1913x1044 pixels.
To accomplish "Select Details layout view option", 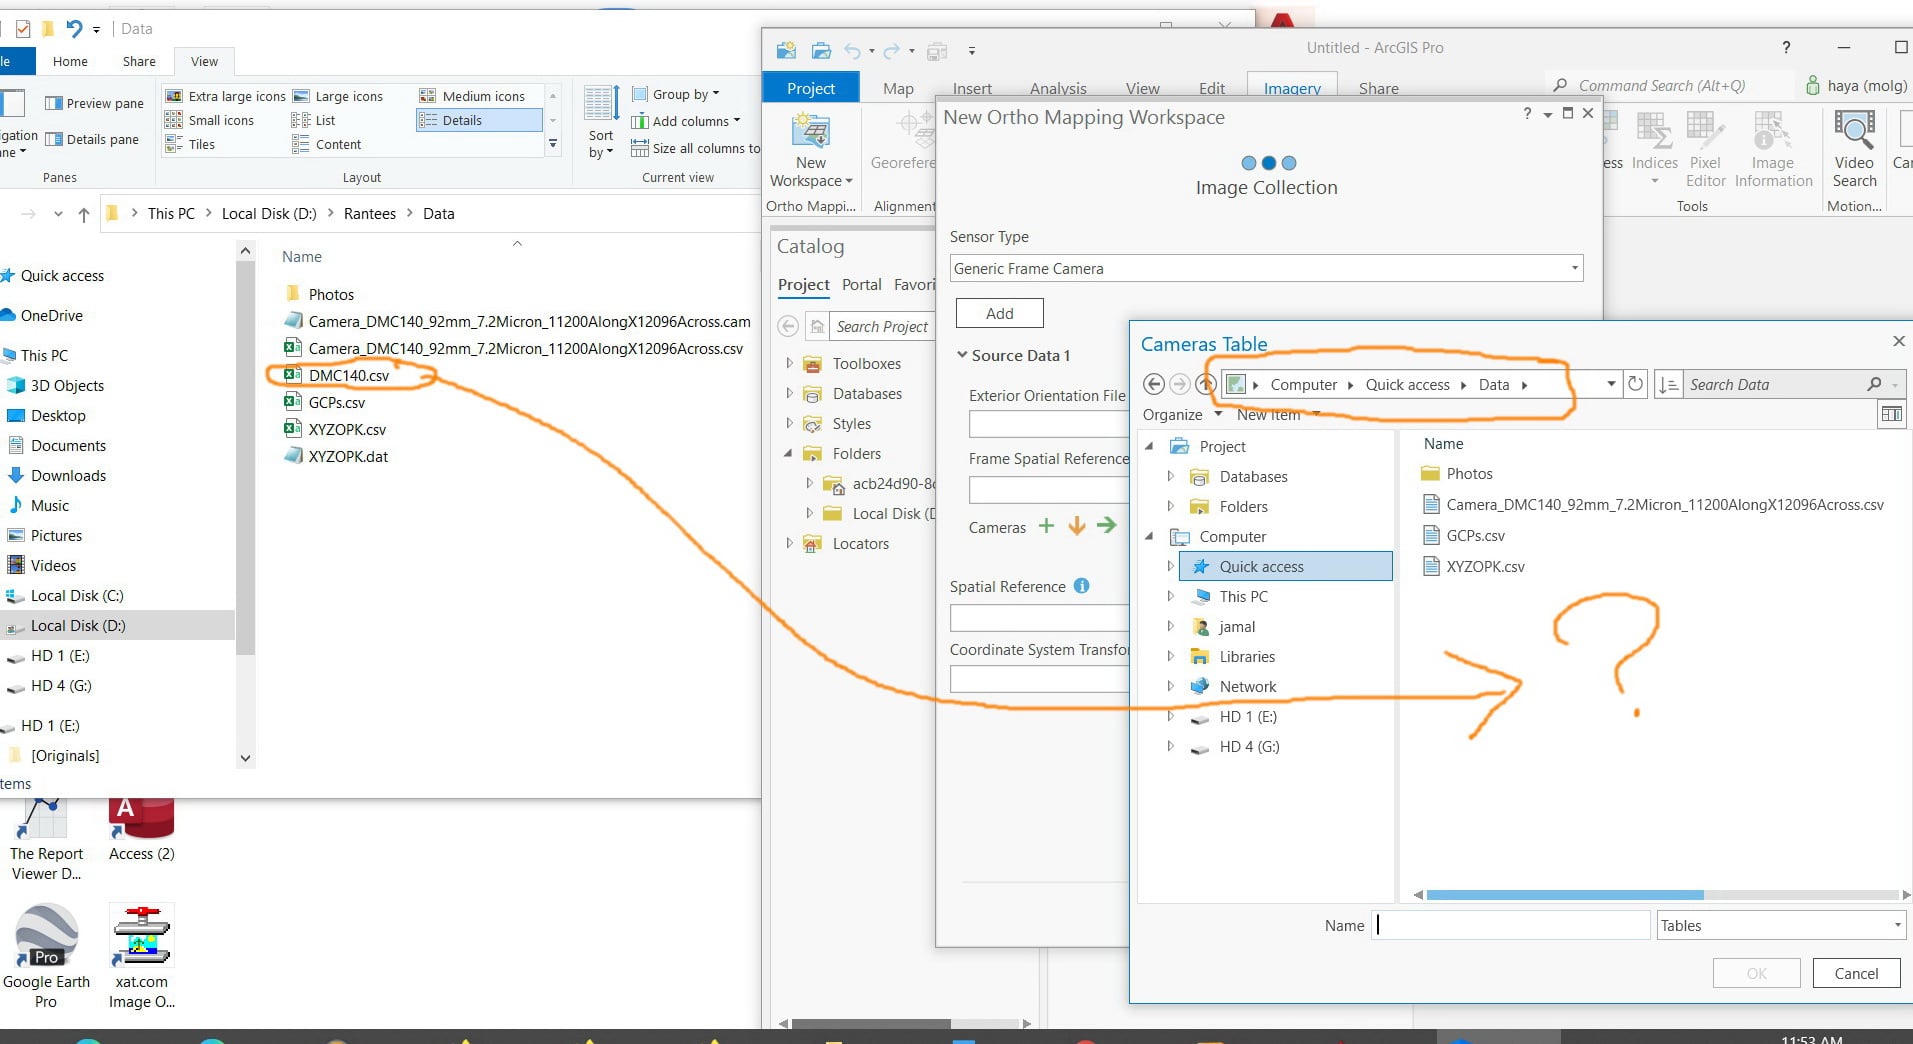I will click(x=478, y=120).
